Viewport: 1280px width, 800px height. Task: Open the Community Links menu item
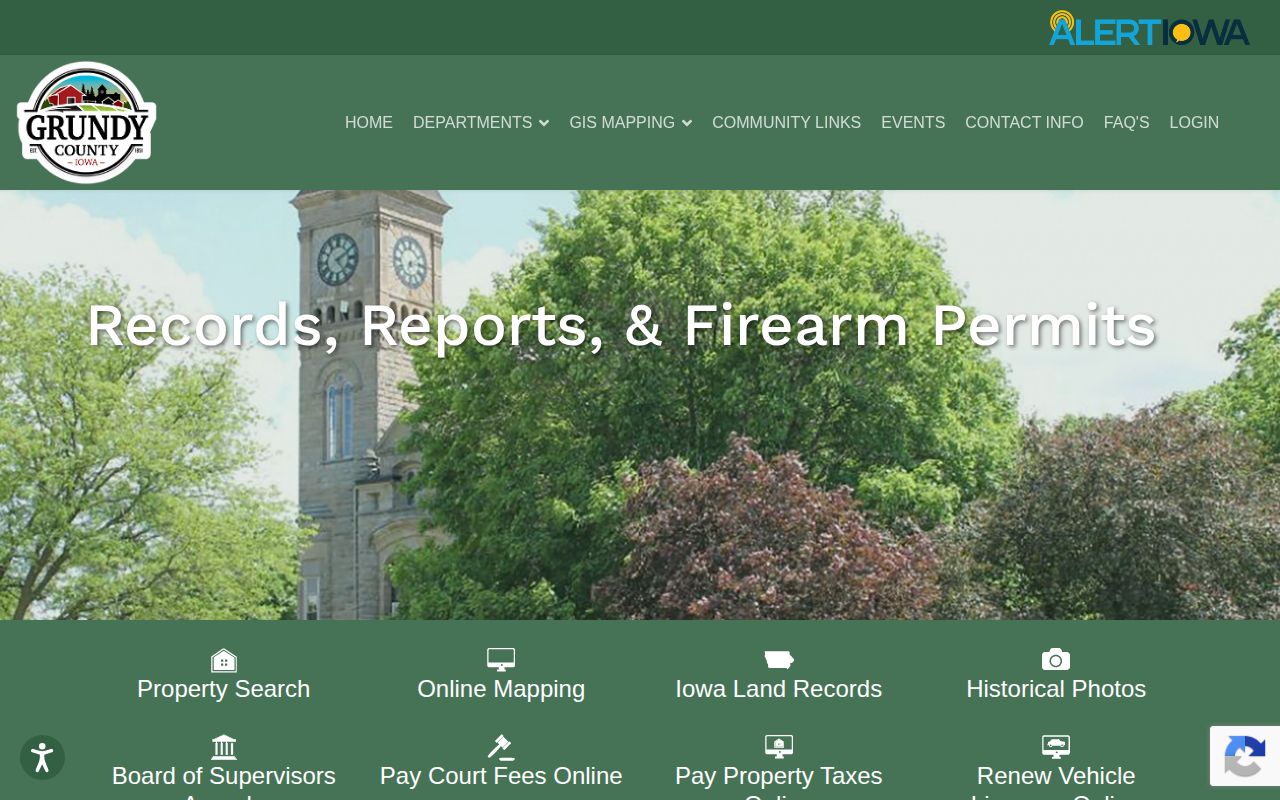coord(786,122)
